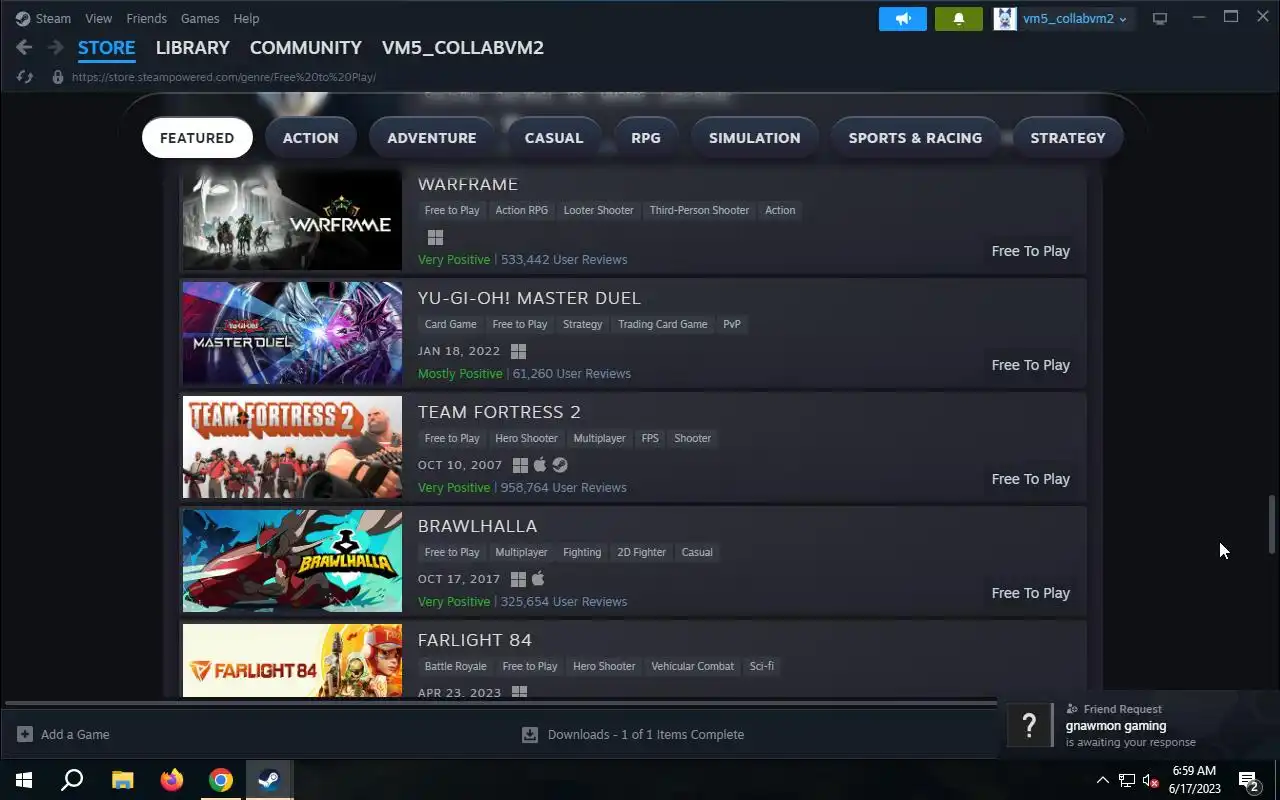Click the YU-GI-OH! MASTER DUEL title
1280x800 pixels.
coord(529,298)
